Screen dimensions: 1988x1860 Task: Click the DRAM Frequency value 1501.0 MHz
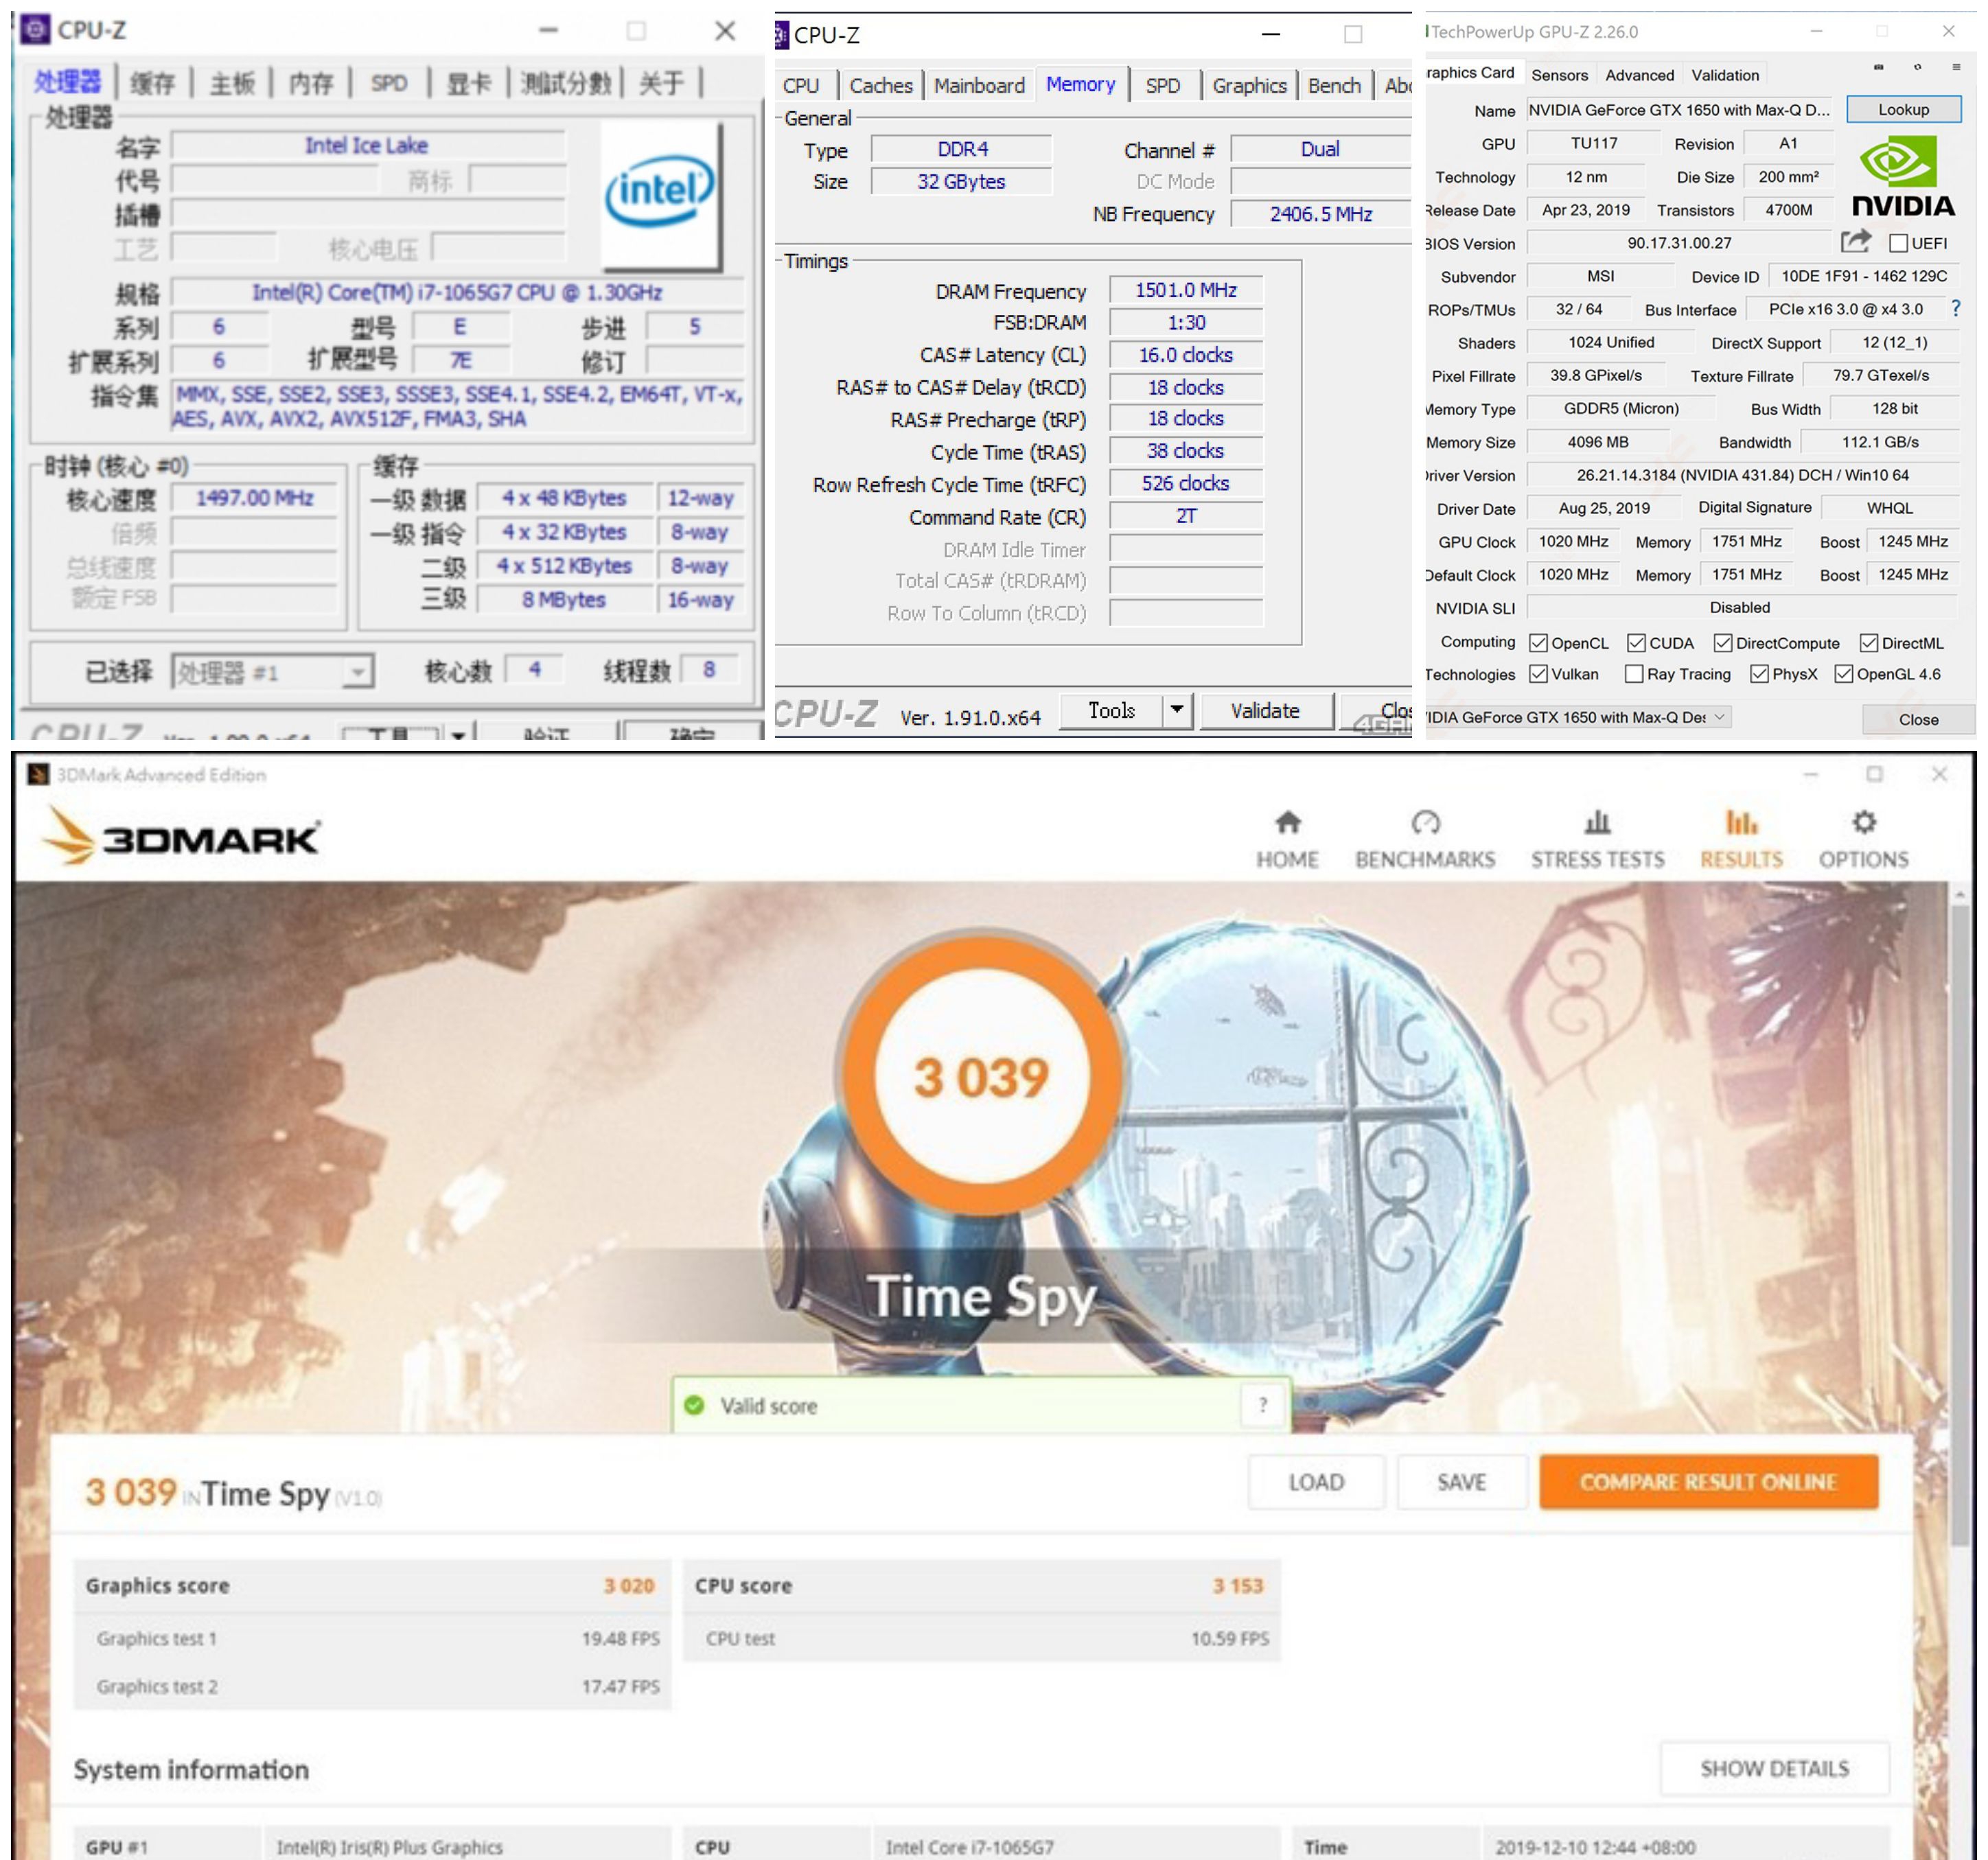coord(1185,290)
